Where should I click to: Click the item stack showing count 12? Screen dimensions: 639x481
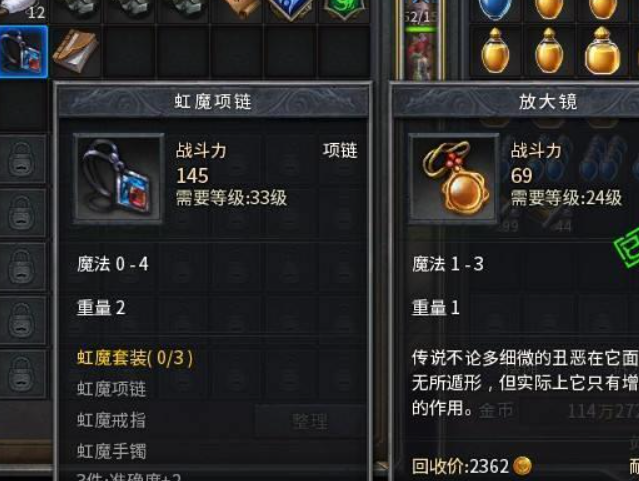[x=24, y=9]
